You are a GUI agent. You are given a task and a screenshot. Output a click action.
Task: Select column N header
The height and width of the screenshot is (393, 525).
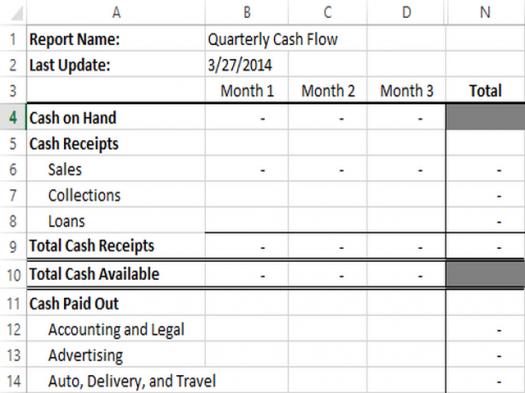click(485, 12)
